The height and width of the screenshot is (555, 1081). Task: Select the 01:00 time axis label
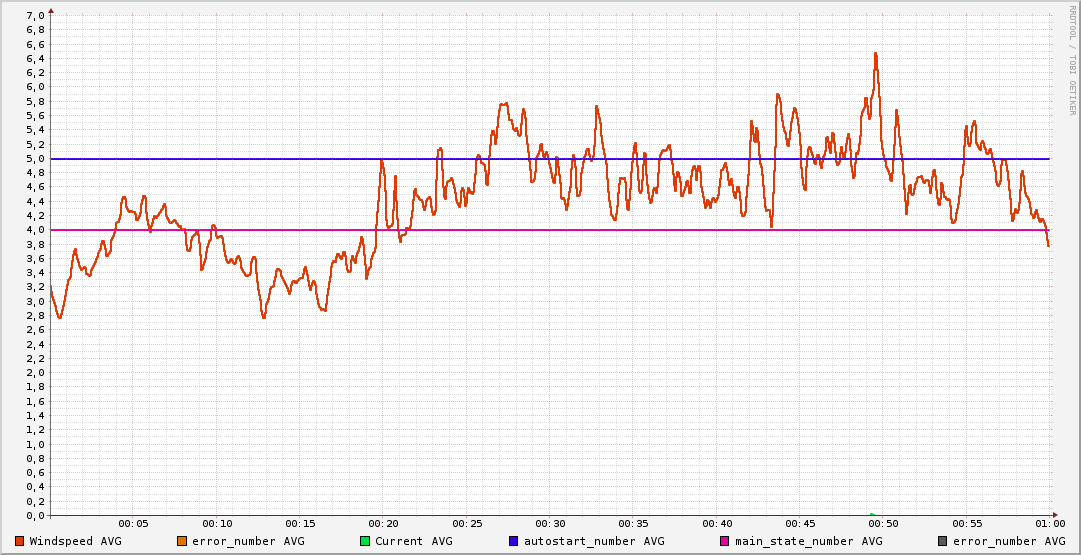click(x=1049, y=523)
